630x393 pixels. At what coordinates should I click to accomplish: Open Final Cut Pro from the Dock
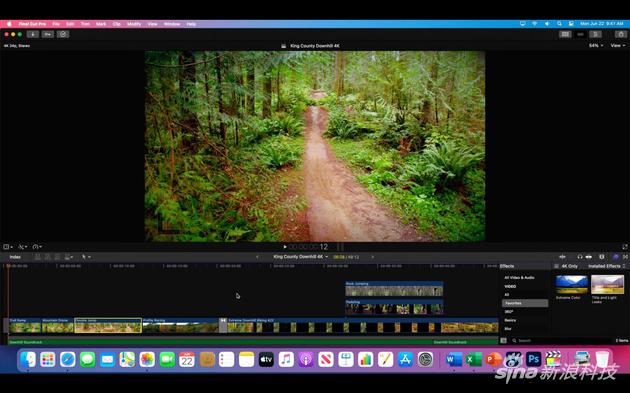(x=553, y=359)
